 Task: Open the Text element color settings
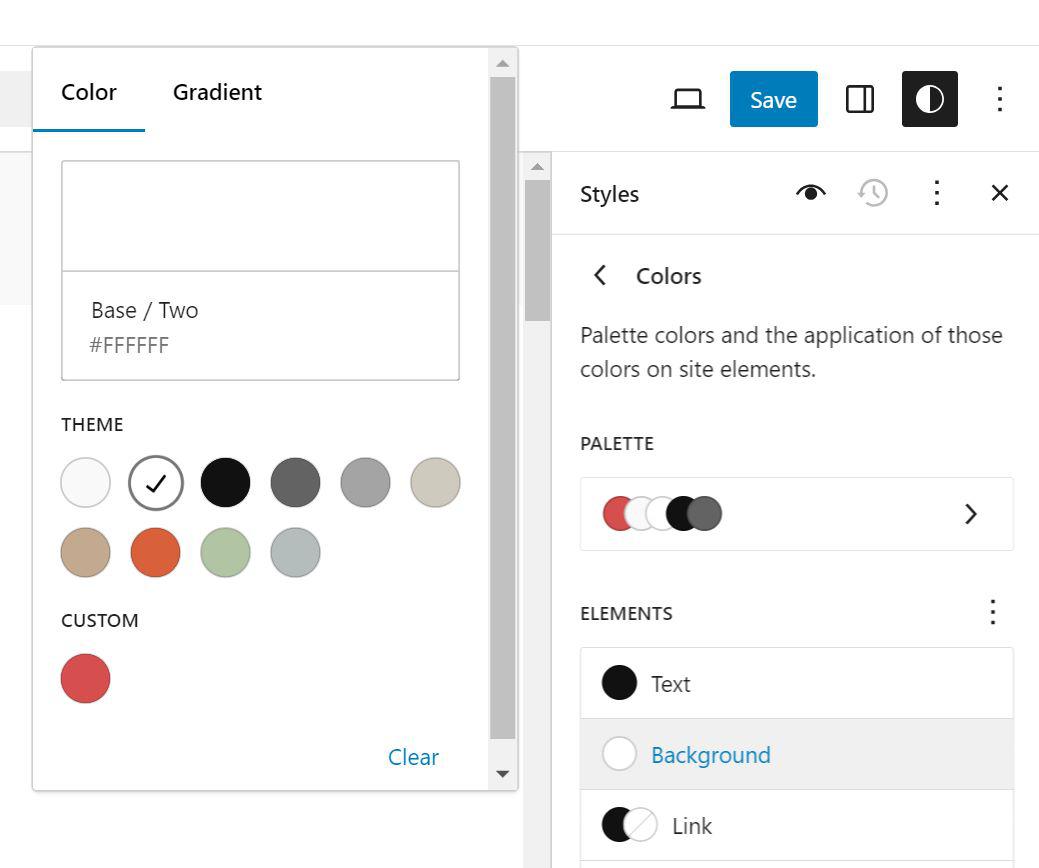(796, 684)
